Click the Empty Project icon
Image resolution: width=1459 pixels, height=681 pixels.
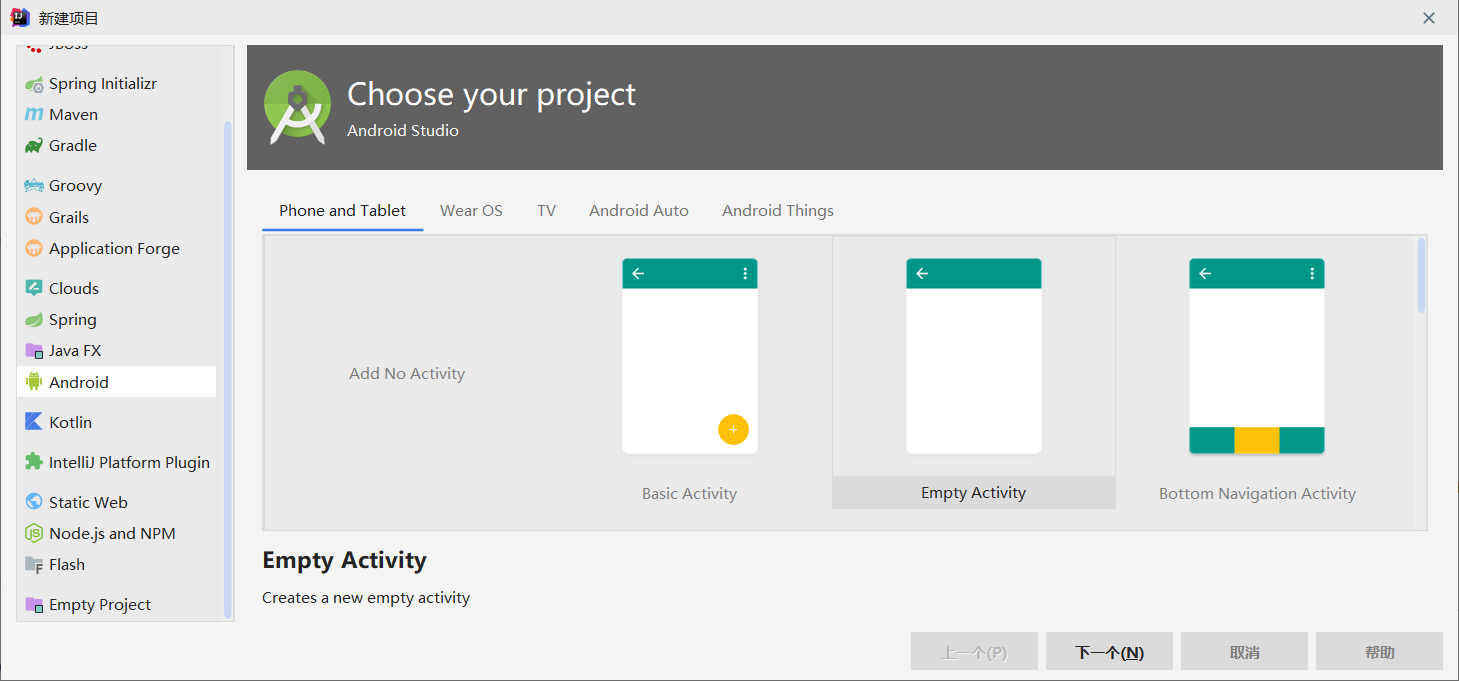click(34, 605)
